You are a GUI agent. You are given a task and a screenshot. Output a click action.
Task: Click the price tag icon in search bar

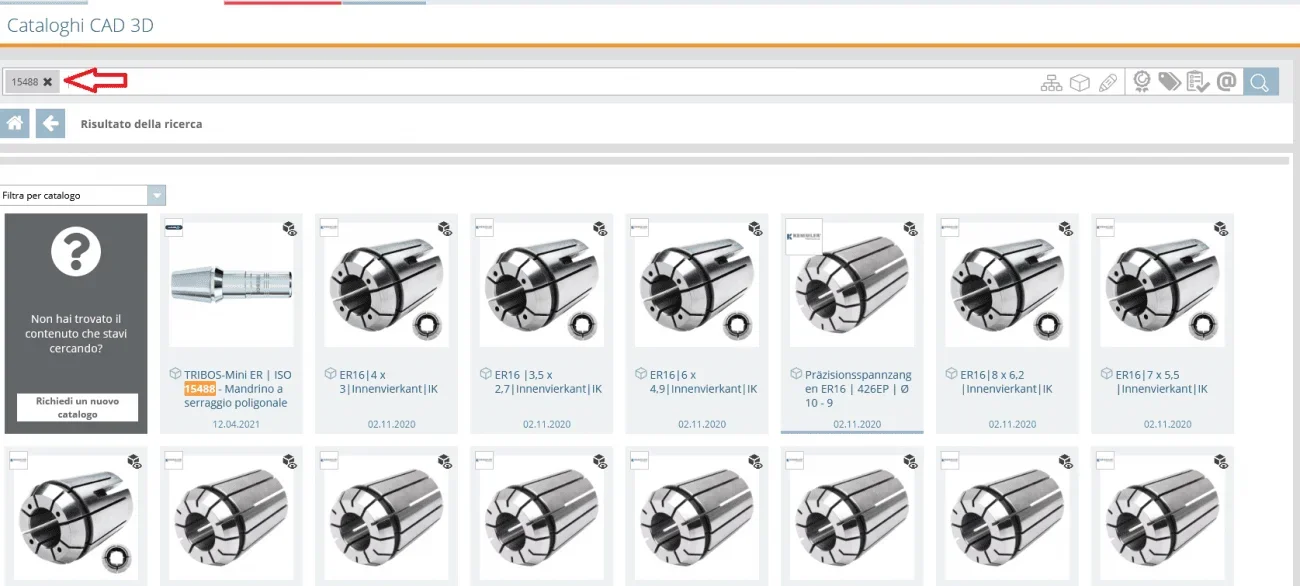(x=1169, y=82)
